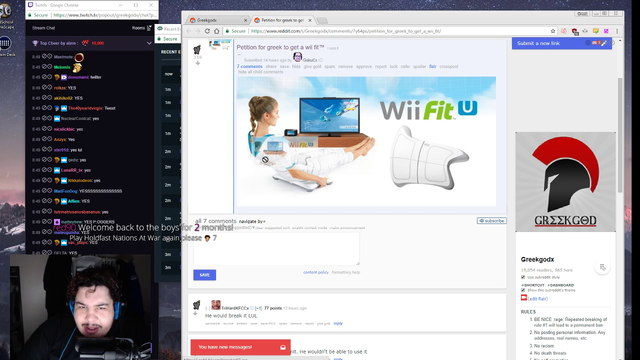Click the spoiler link under the post
The height and width of the screenshot is (360, 640).
pos(419,66)
